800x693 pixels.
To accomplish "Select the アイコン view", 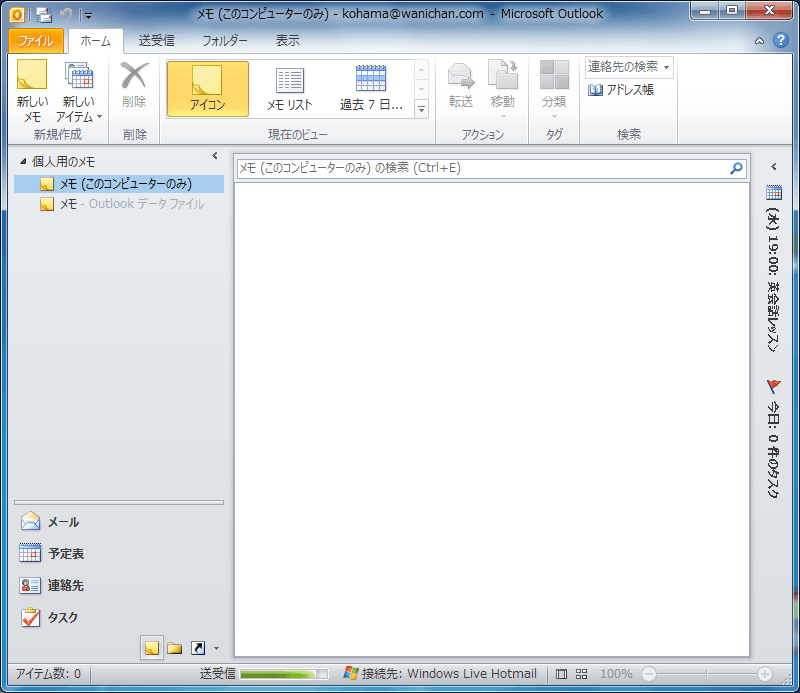I will (208, 89).
